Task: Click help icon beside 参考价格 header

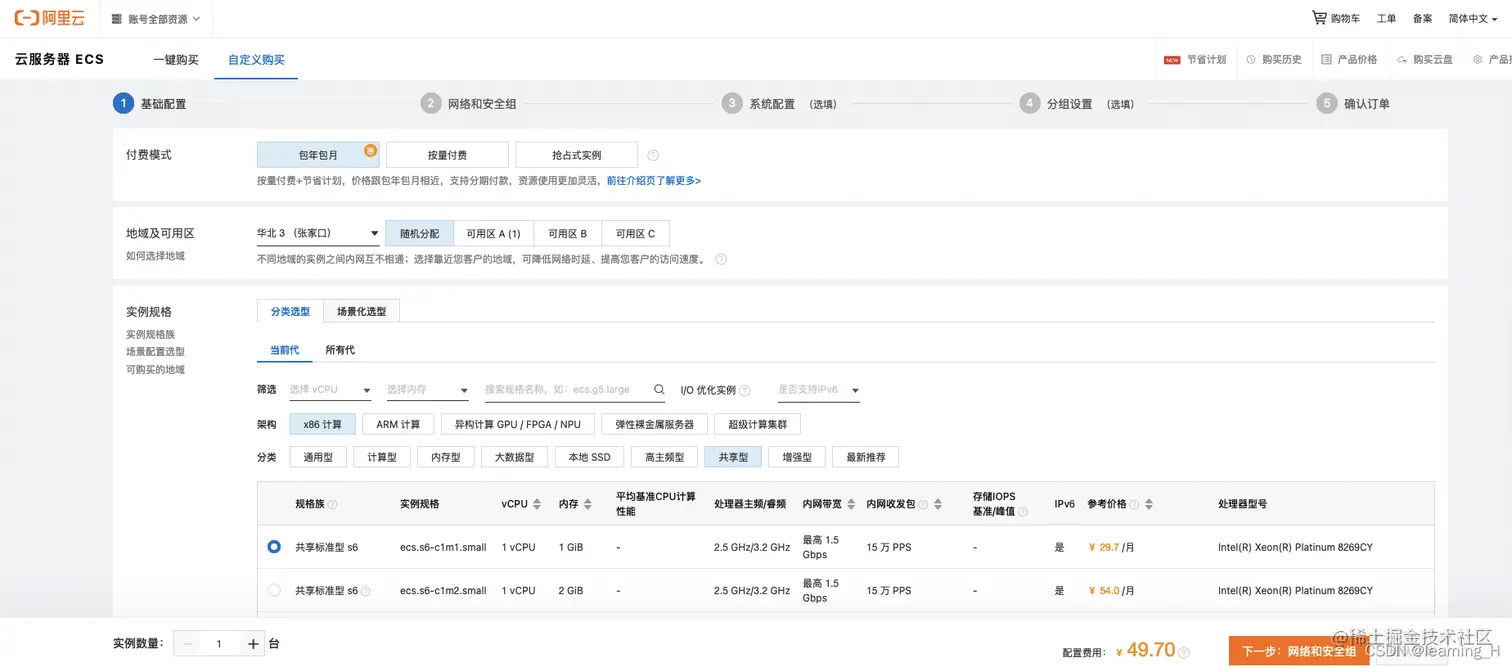Action: pos(1135,504)
